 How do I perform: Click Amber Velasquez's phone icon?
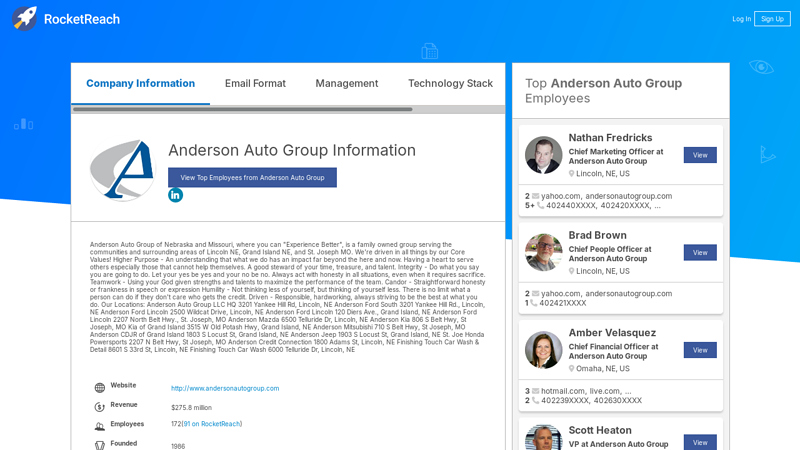tap(535, 401)
